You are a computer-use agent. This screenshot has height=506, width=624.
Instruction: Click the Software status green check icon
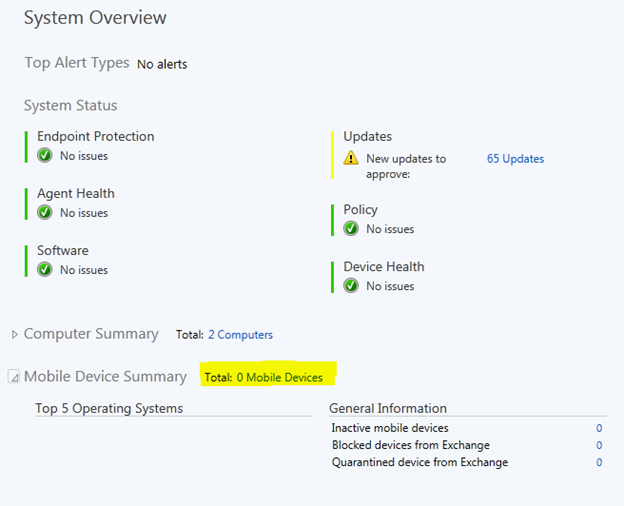(44, 270)
